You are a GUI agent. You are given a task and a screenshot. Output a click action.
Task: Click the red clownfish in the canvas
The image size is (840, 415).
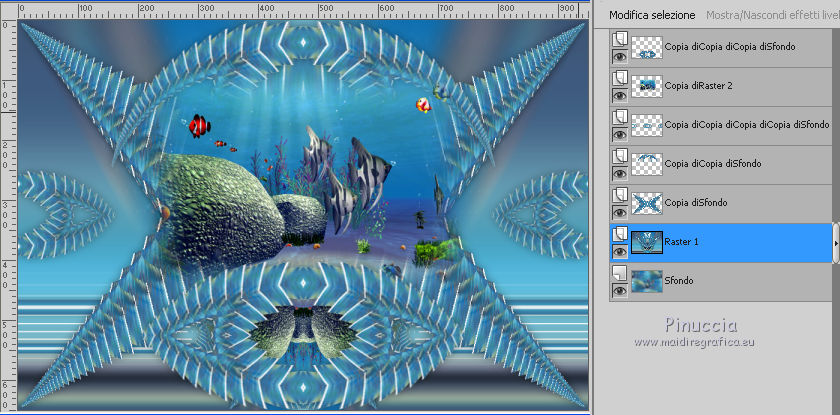coord(199,126)
